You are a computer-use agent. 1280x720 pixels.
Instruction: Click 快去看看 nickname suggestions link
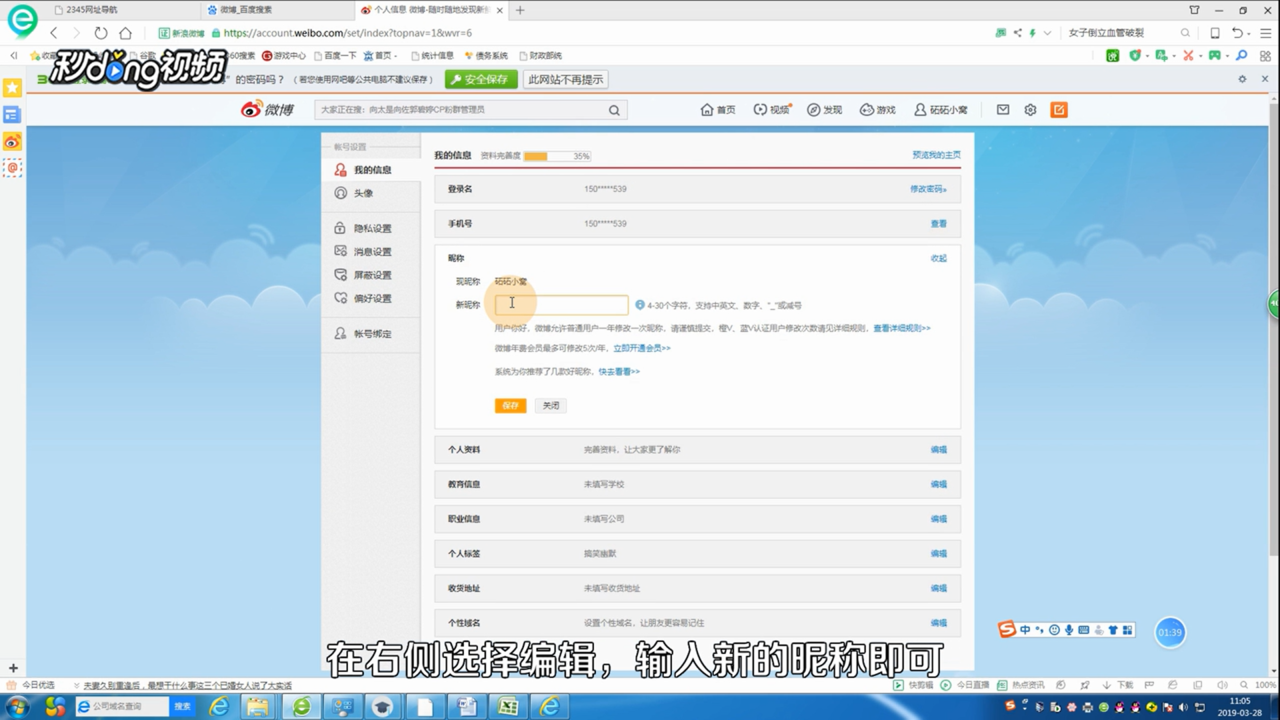(x=619, y=371)
